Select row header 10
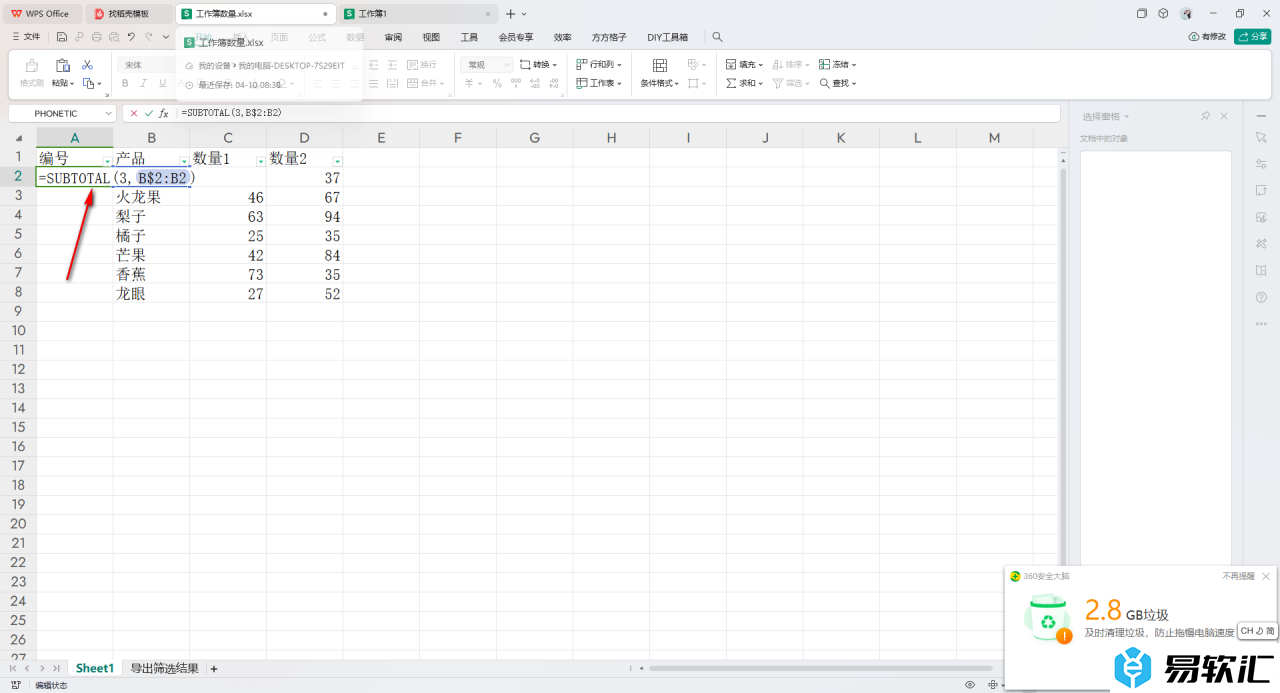 [18, 331]
